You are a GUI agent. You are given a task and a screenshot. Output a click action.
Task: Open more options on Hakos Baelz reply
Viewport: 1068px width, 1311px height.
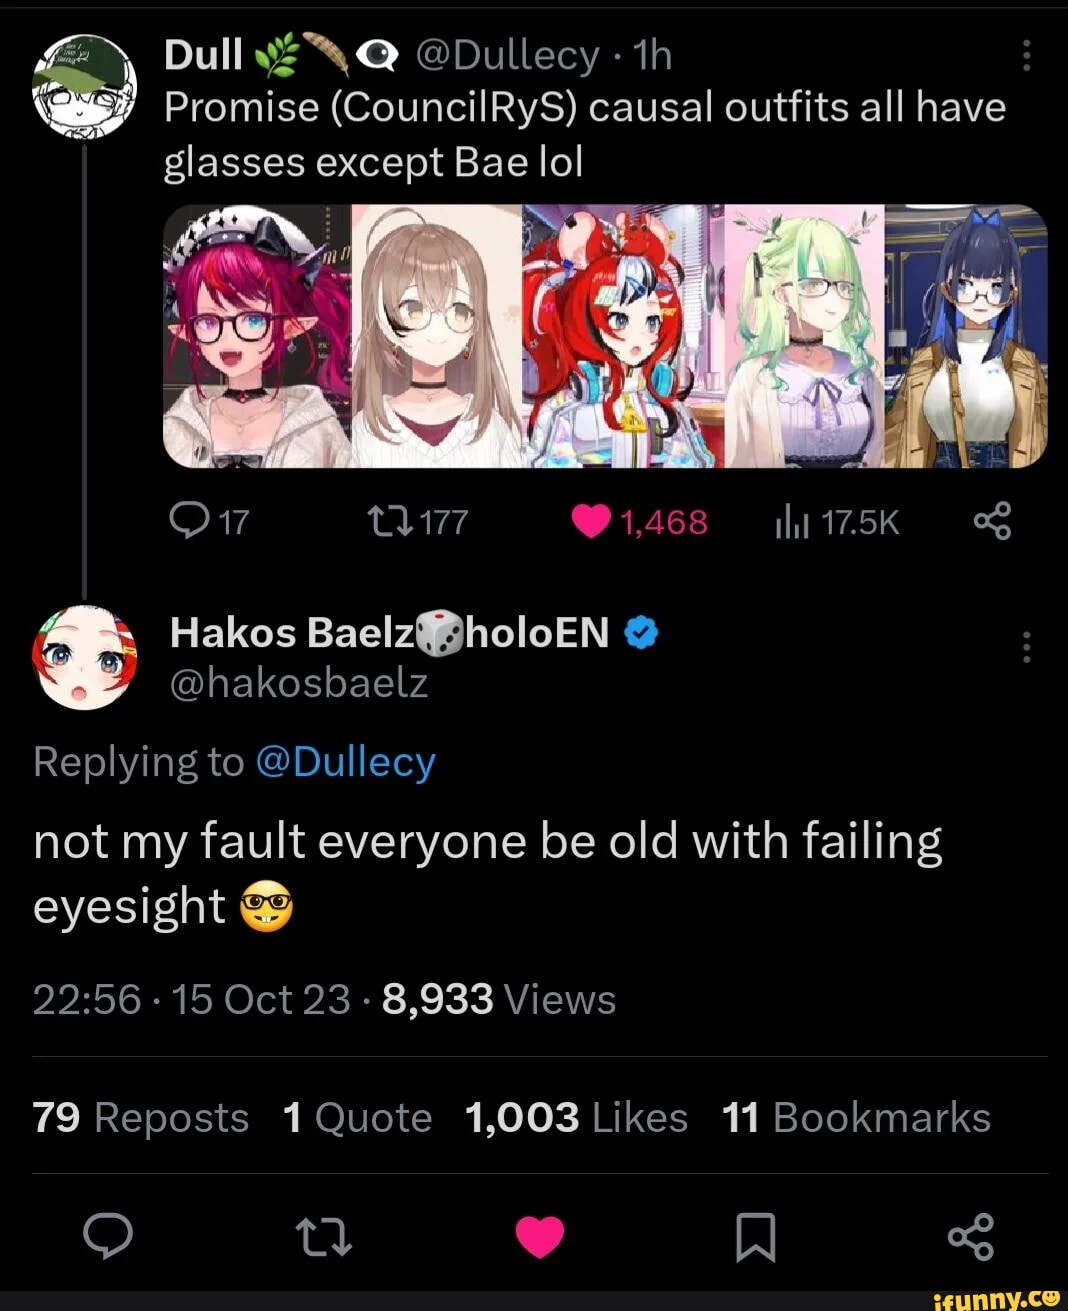point(1026,647)
